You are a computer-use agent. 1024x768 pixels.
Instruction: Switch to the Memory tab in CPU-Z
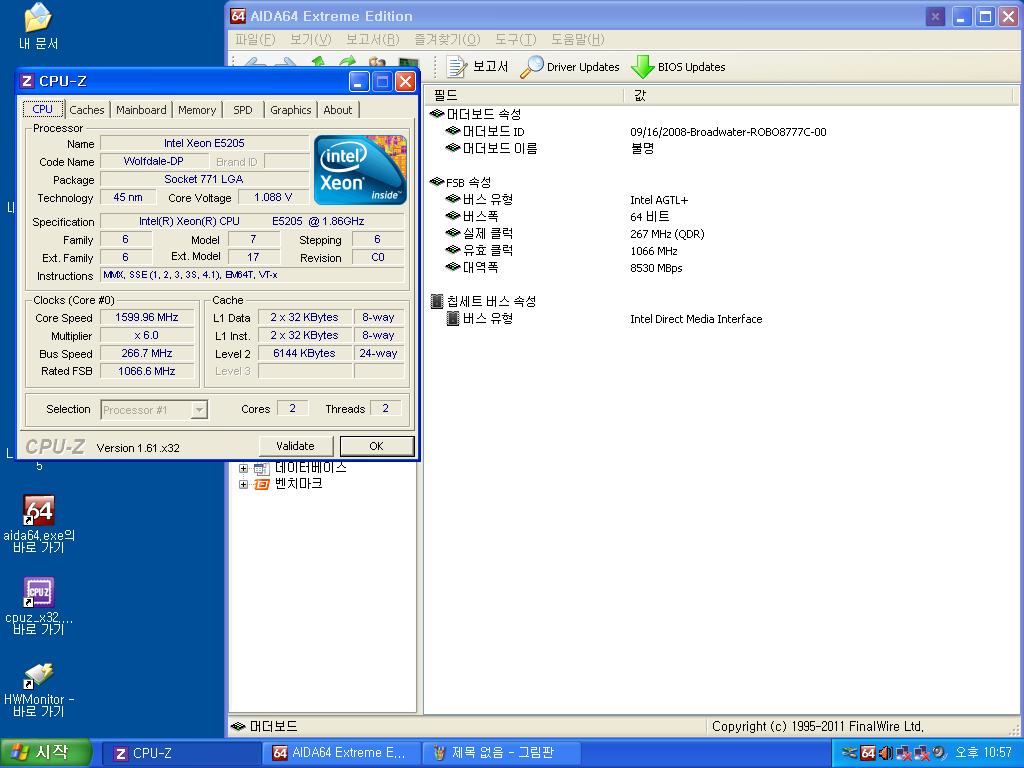point(197,110)
